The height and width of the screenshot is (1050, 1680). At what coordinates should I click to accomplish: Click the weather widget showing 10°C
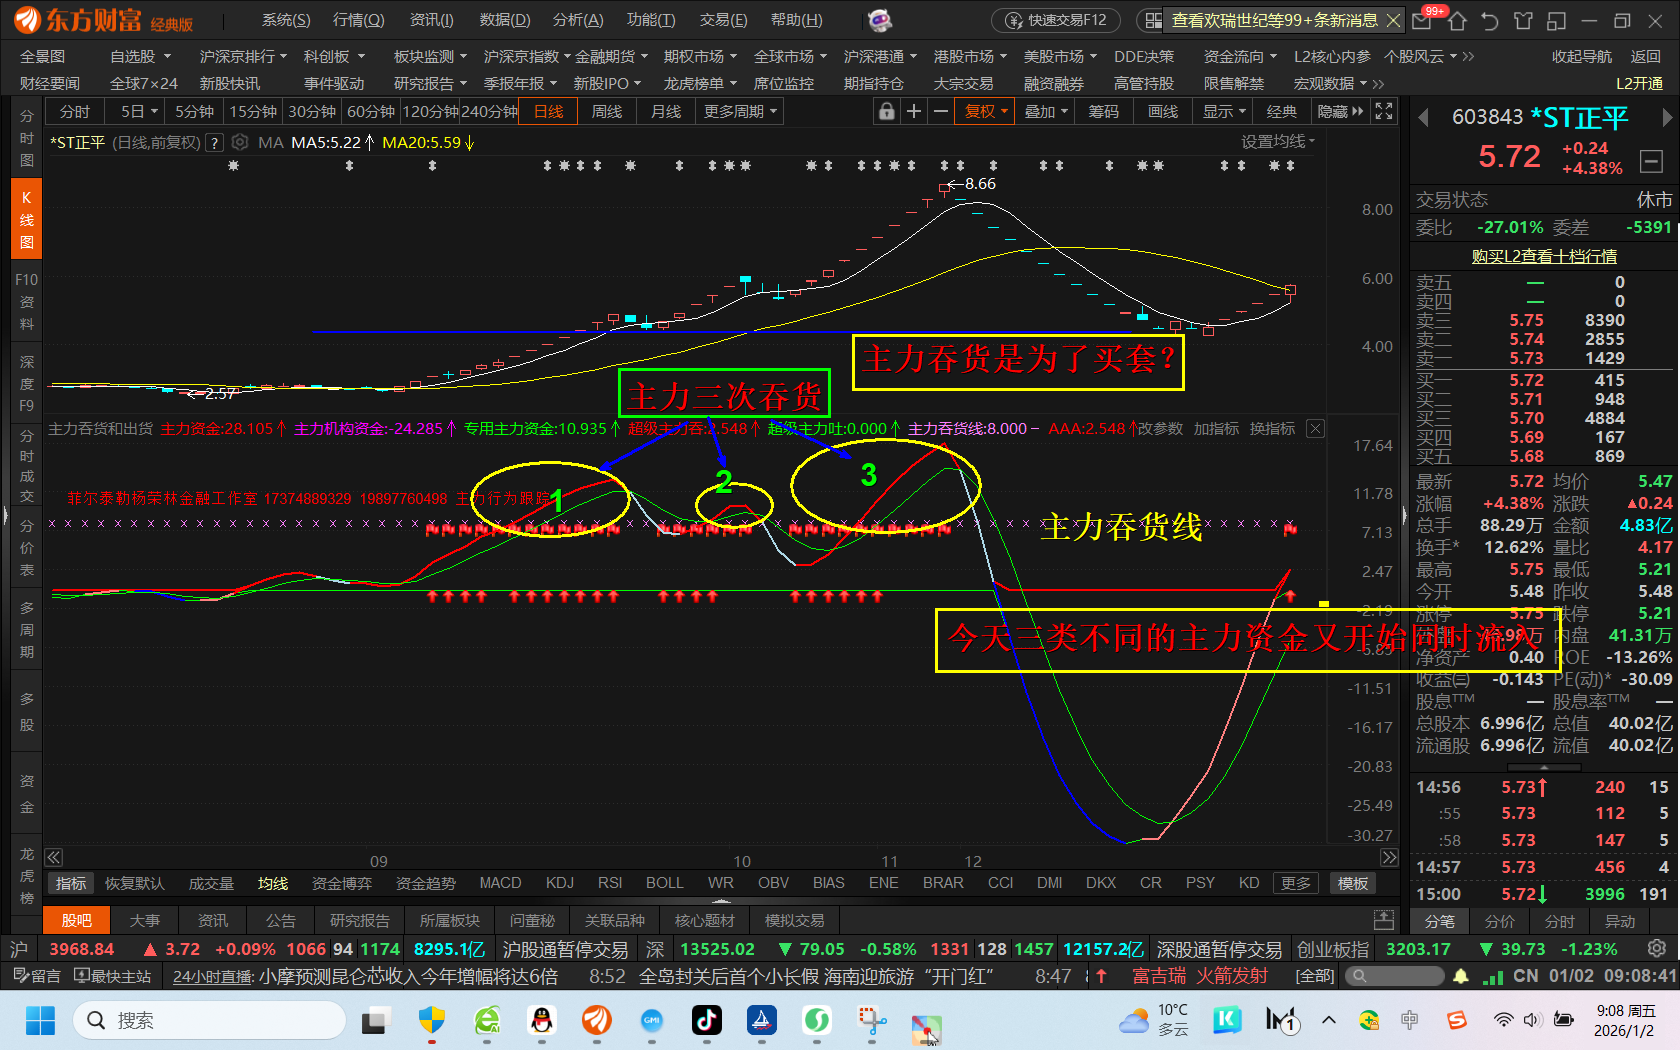point(1155,1020)
